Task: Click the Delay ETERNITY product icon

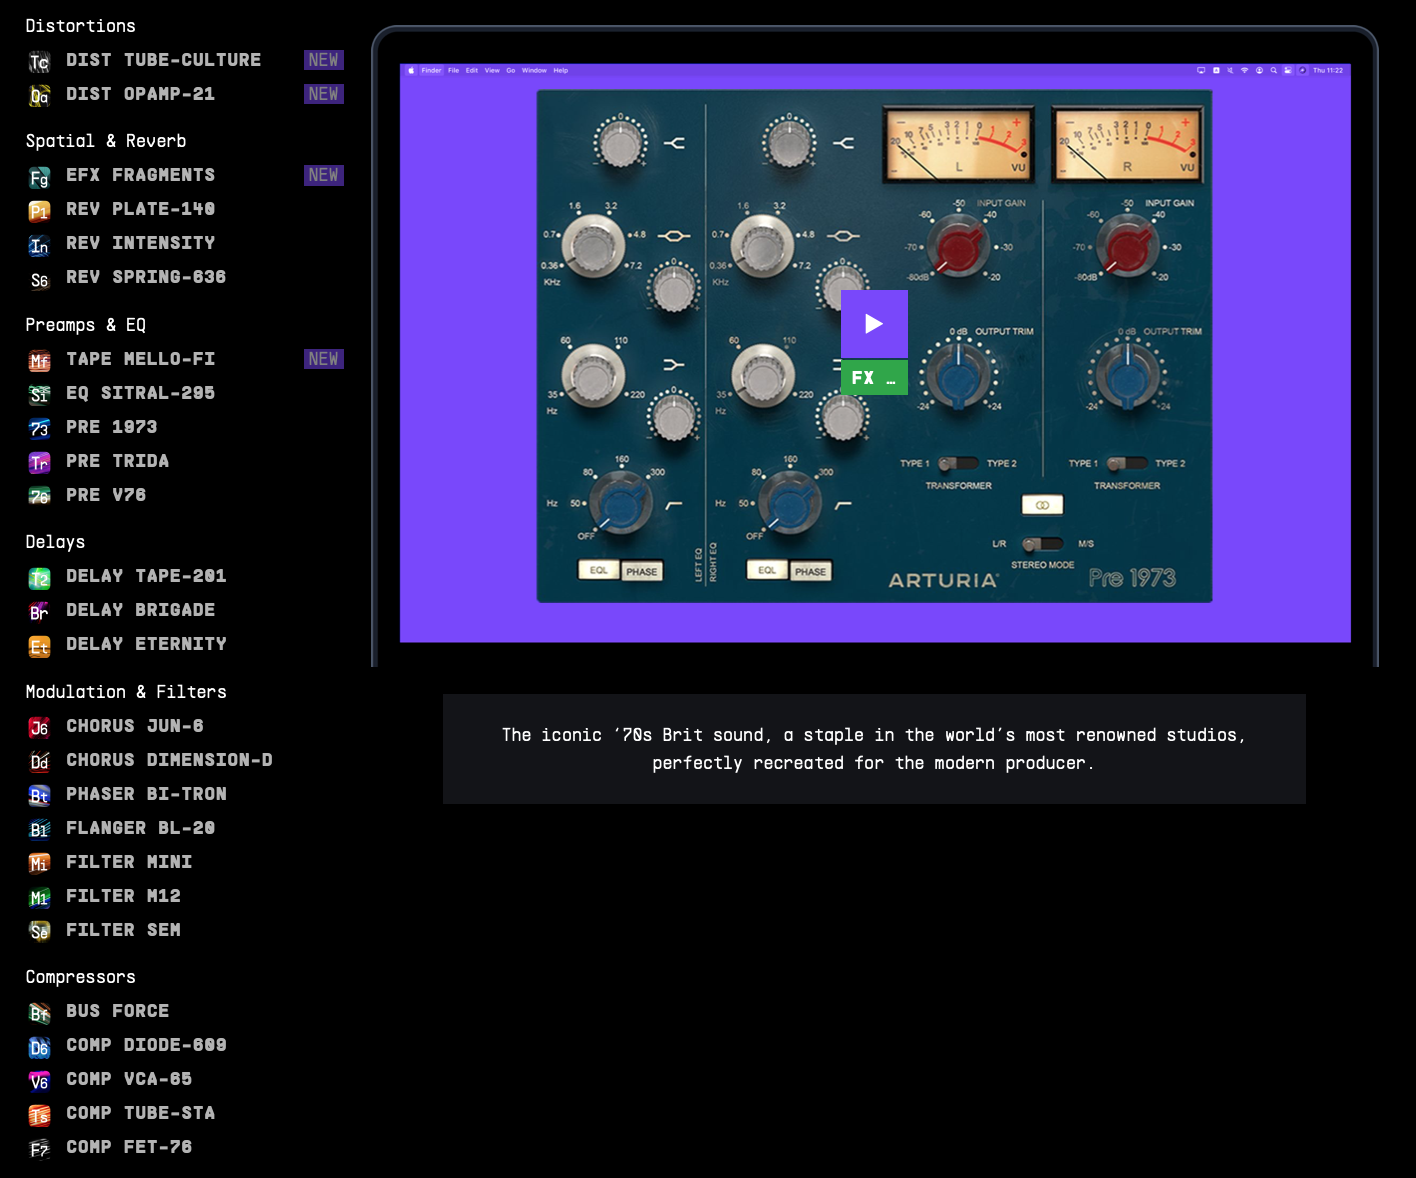Action: [x=39, y=646]
